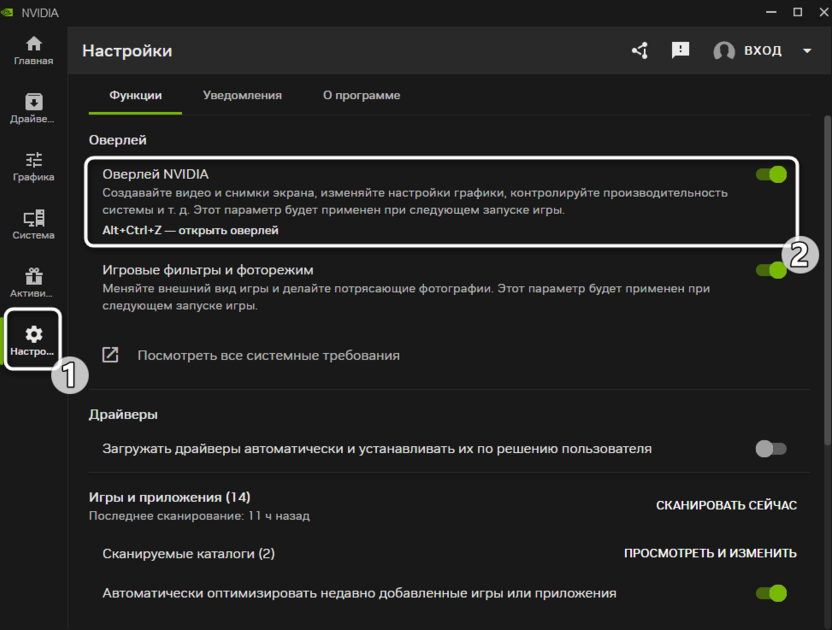Click the share icon in the header
Screen dimensions: 832x630
coord(640,50)
